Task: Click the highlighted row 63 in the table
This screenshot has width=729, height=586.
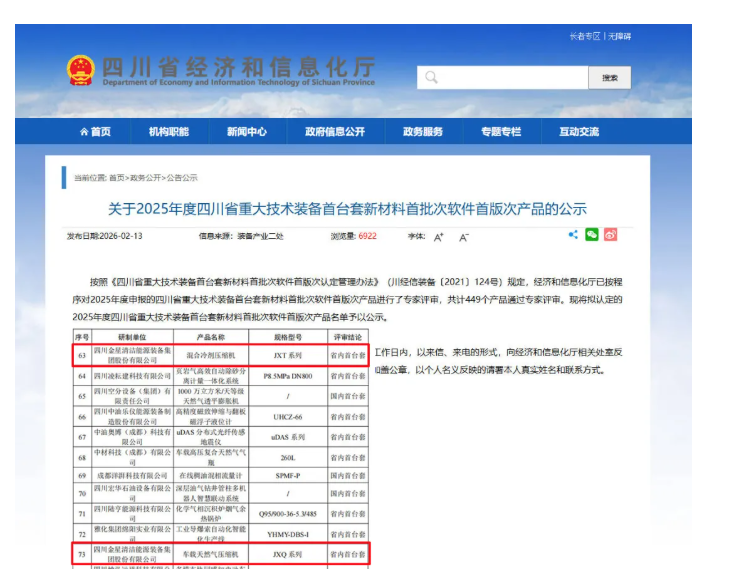Action: click(220, 354)
